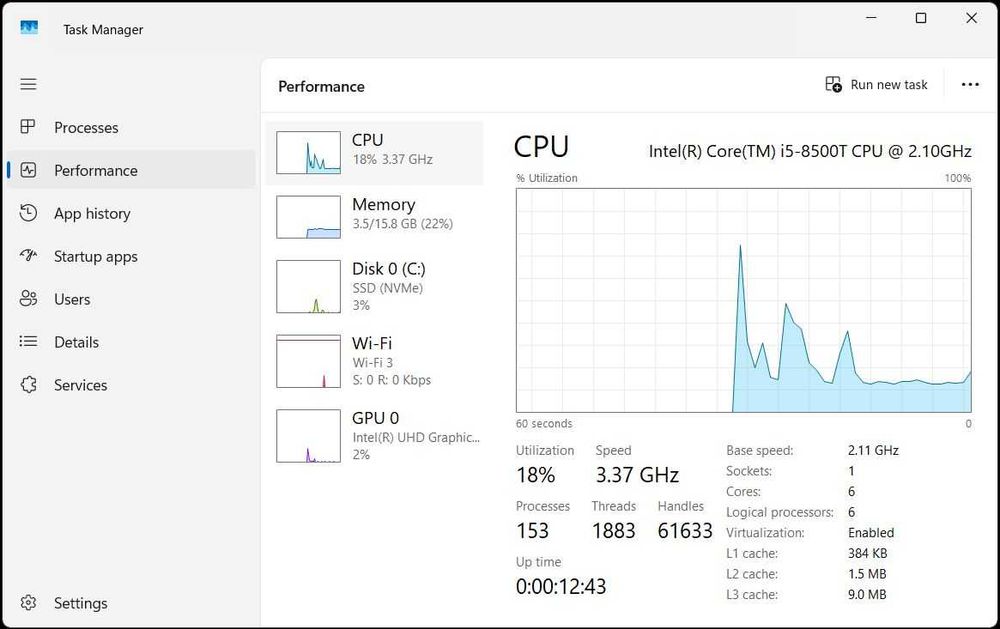Image resolution: width=1000 pixels, height=629 pixels.
Task: Open the three-dot more options menu
Action: 969,85
